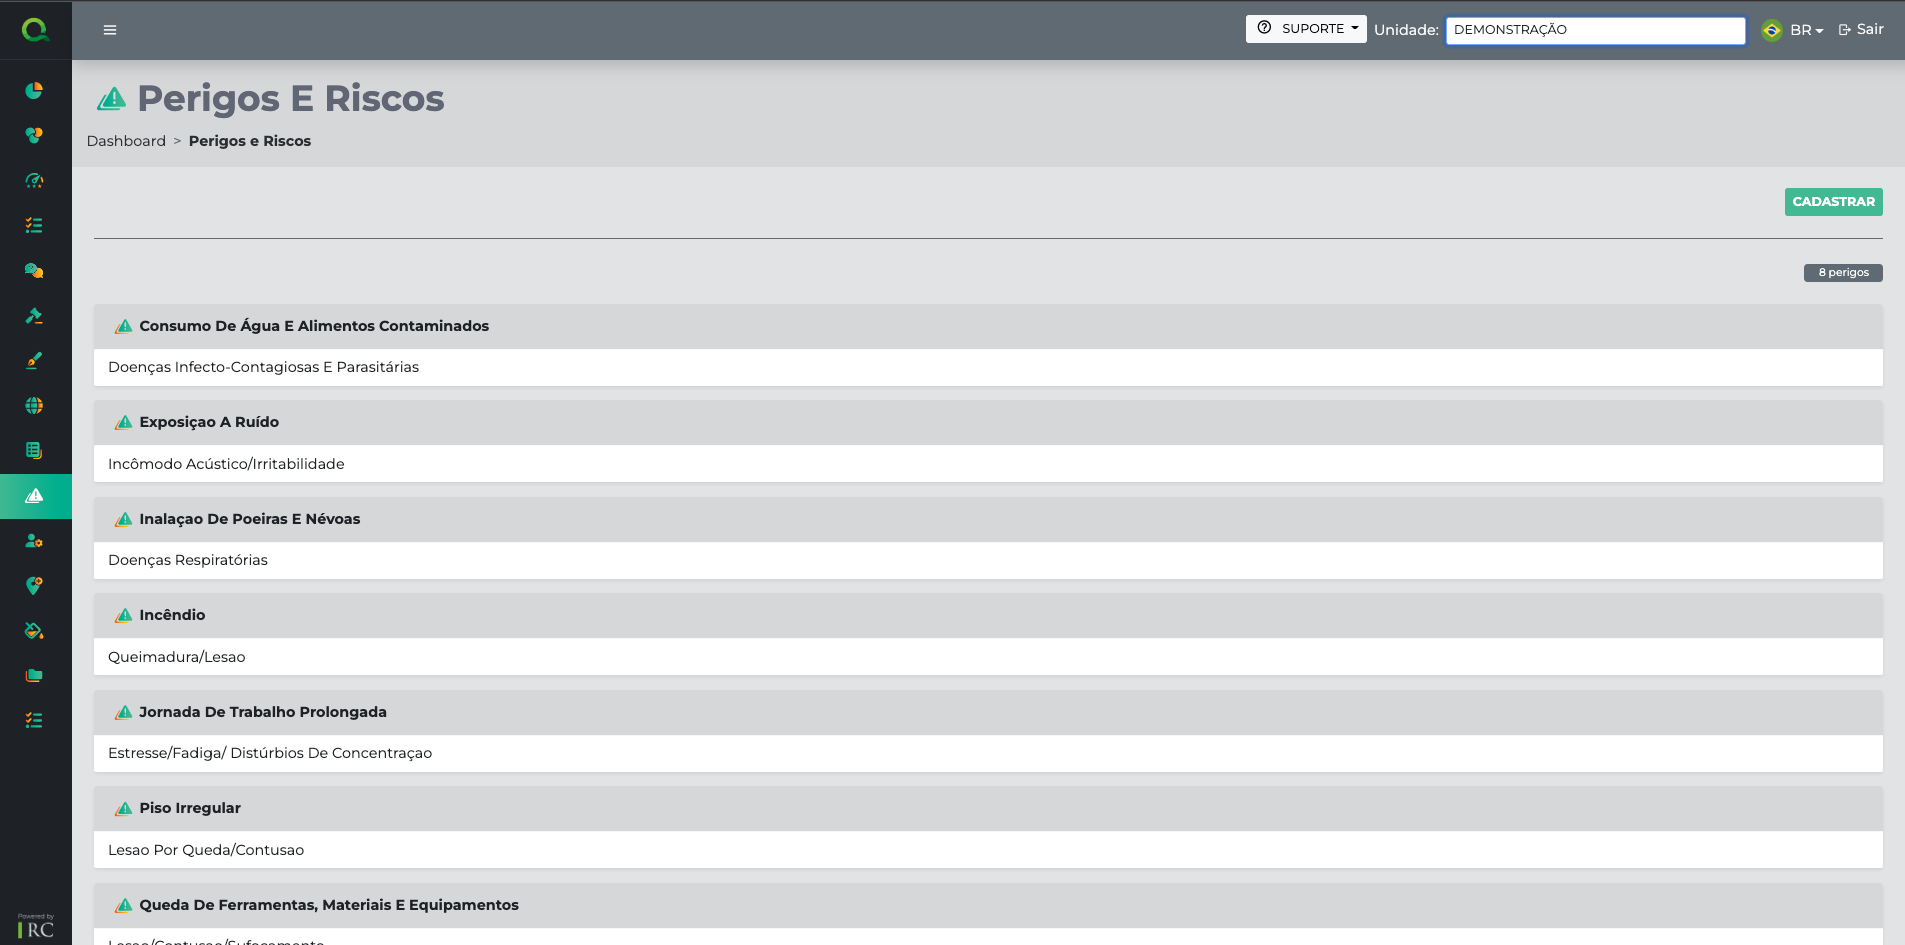Go to Dashboard breadcrumb link
Image resolution: width=1905 pixels, height=945 pixels.
pyautogui.click(x=126, y=141)
